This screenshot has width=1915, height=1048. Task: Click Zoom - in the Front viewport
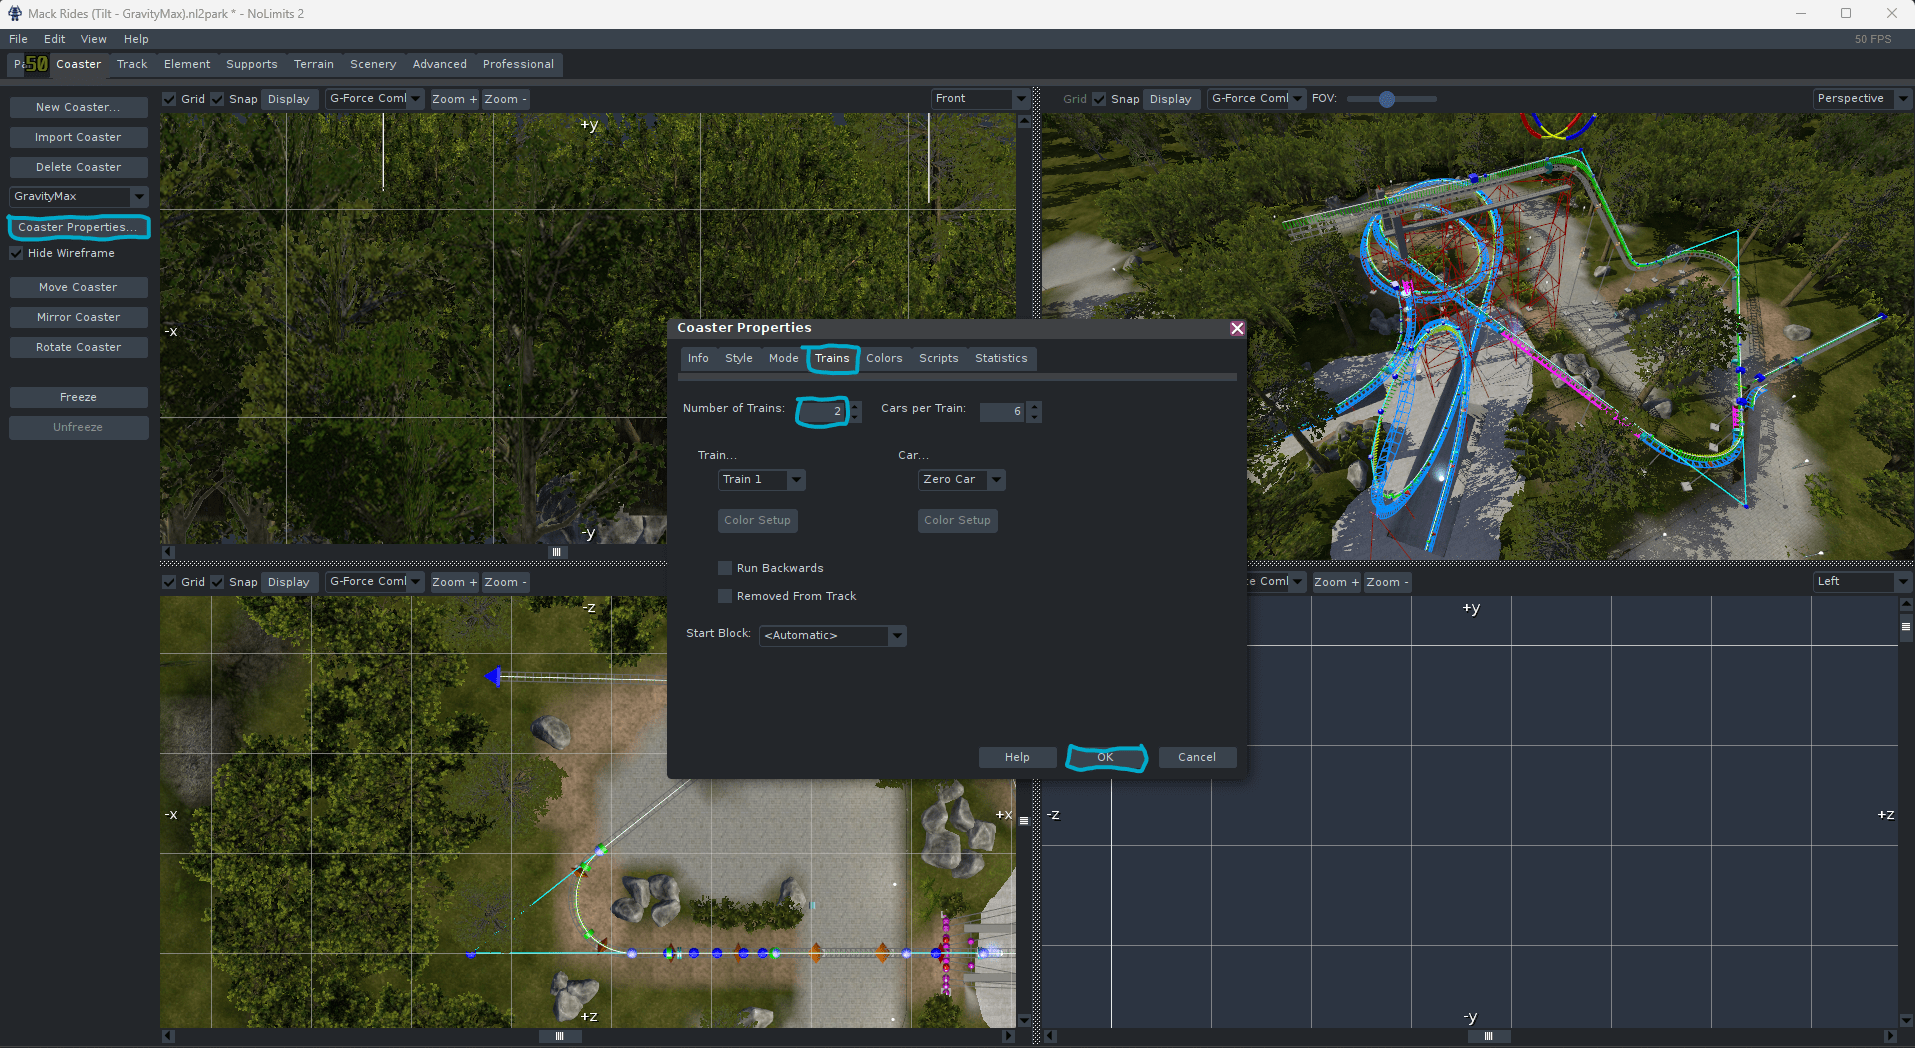[505, 99]
